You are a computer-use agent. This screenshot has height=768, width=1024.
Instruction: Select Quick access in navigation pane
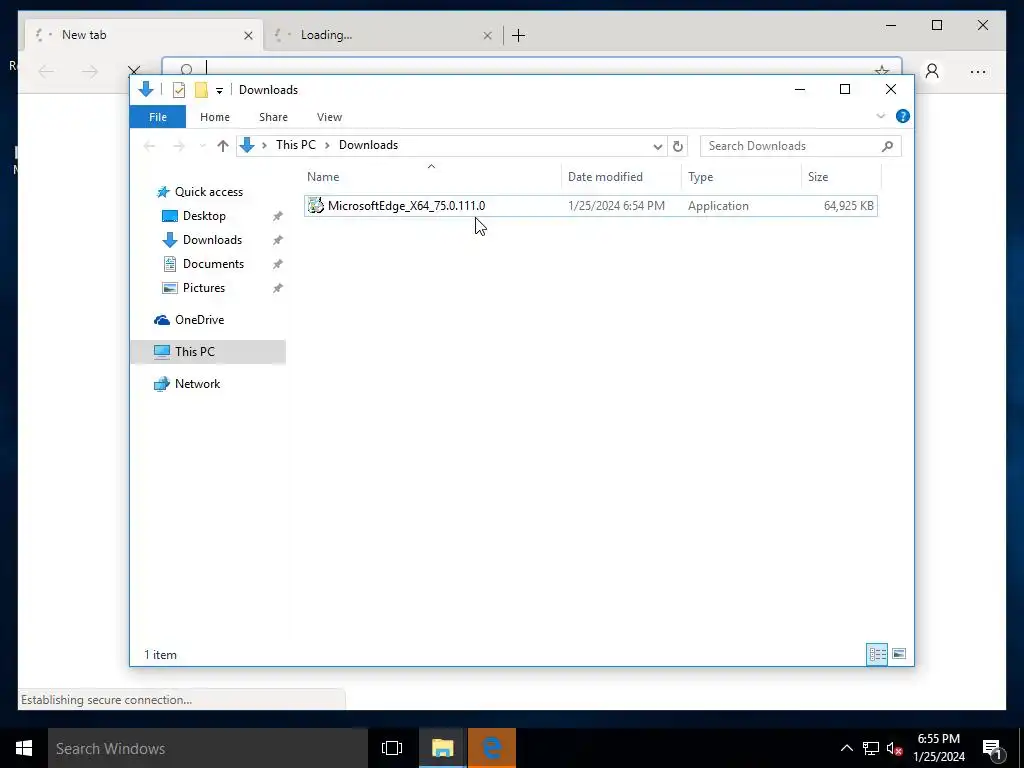(208, 192)
